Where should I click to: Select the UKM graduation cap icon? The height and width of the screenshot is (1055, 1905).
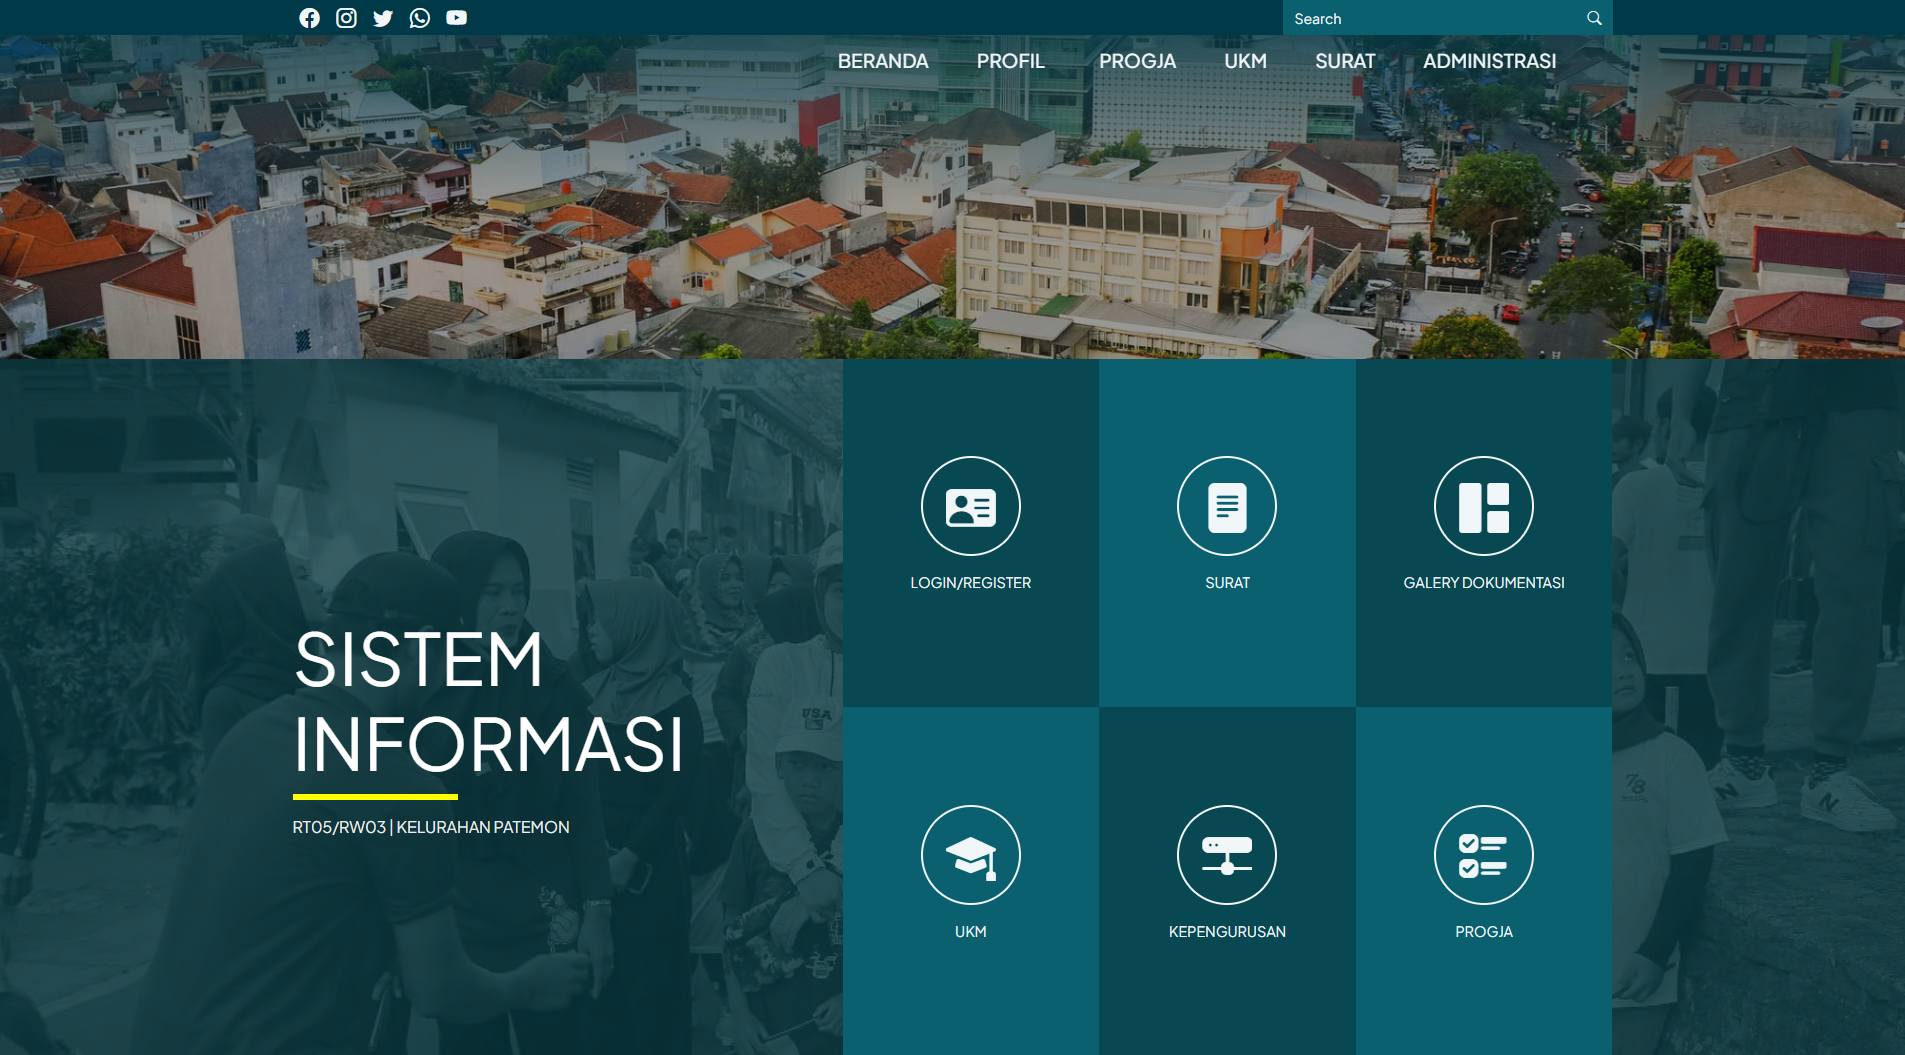pyautogui.click(x=970, y=855)
